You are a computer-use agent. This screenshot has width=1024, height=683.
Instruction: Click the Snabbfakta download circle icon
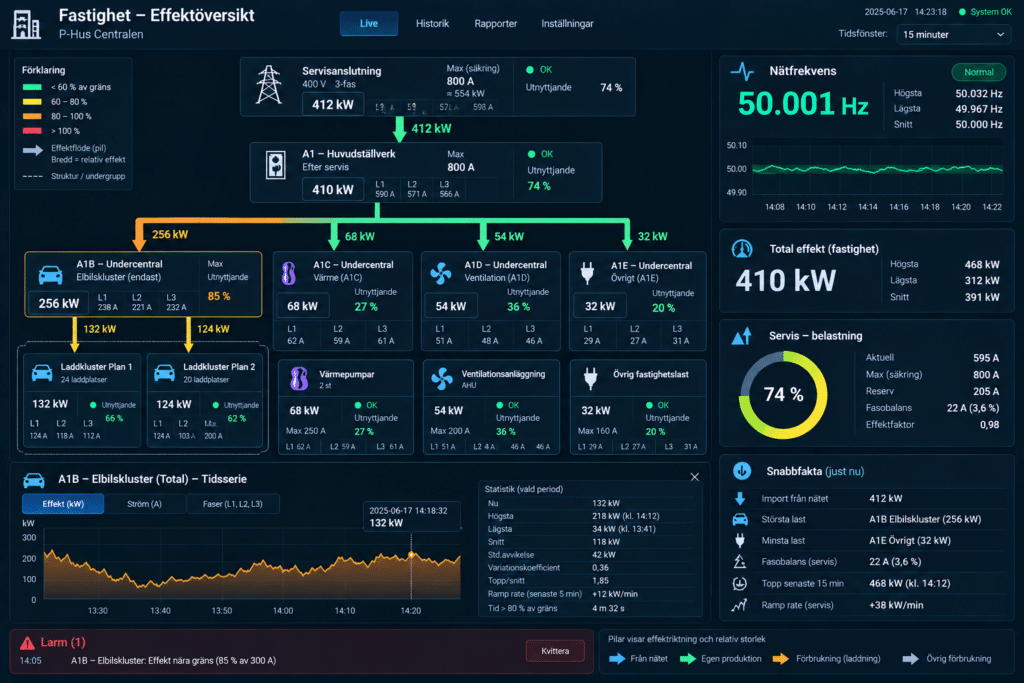pyautogui.click(x=742, y=471)
